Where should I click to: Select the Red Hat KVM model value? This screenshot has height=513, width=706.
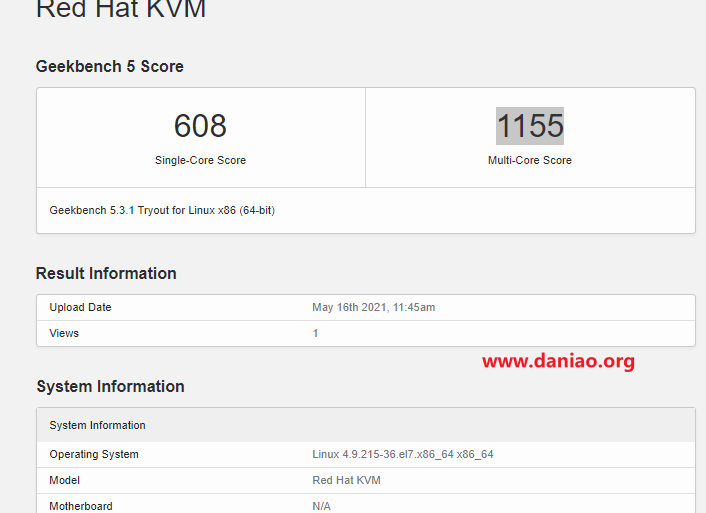(x=346, y=480)
